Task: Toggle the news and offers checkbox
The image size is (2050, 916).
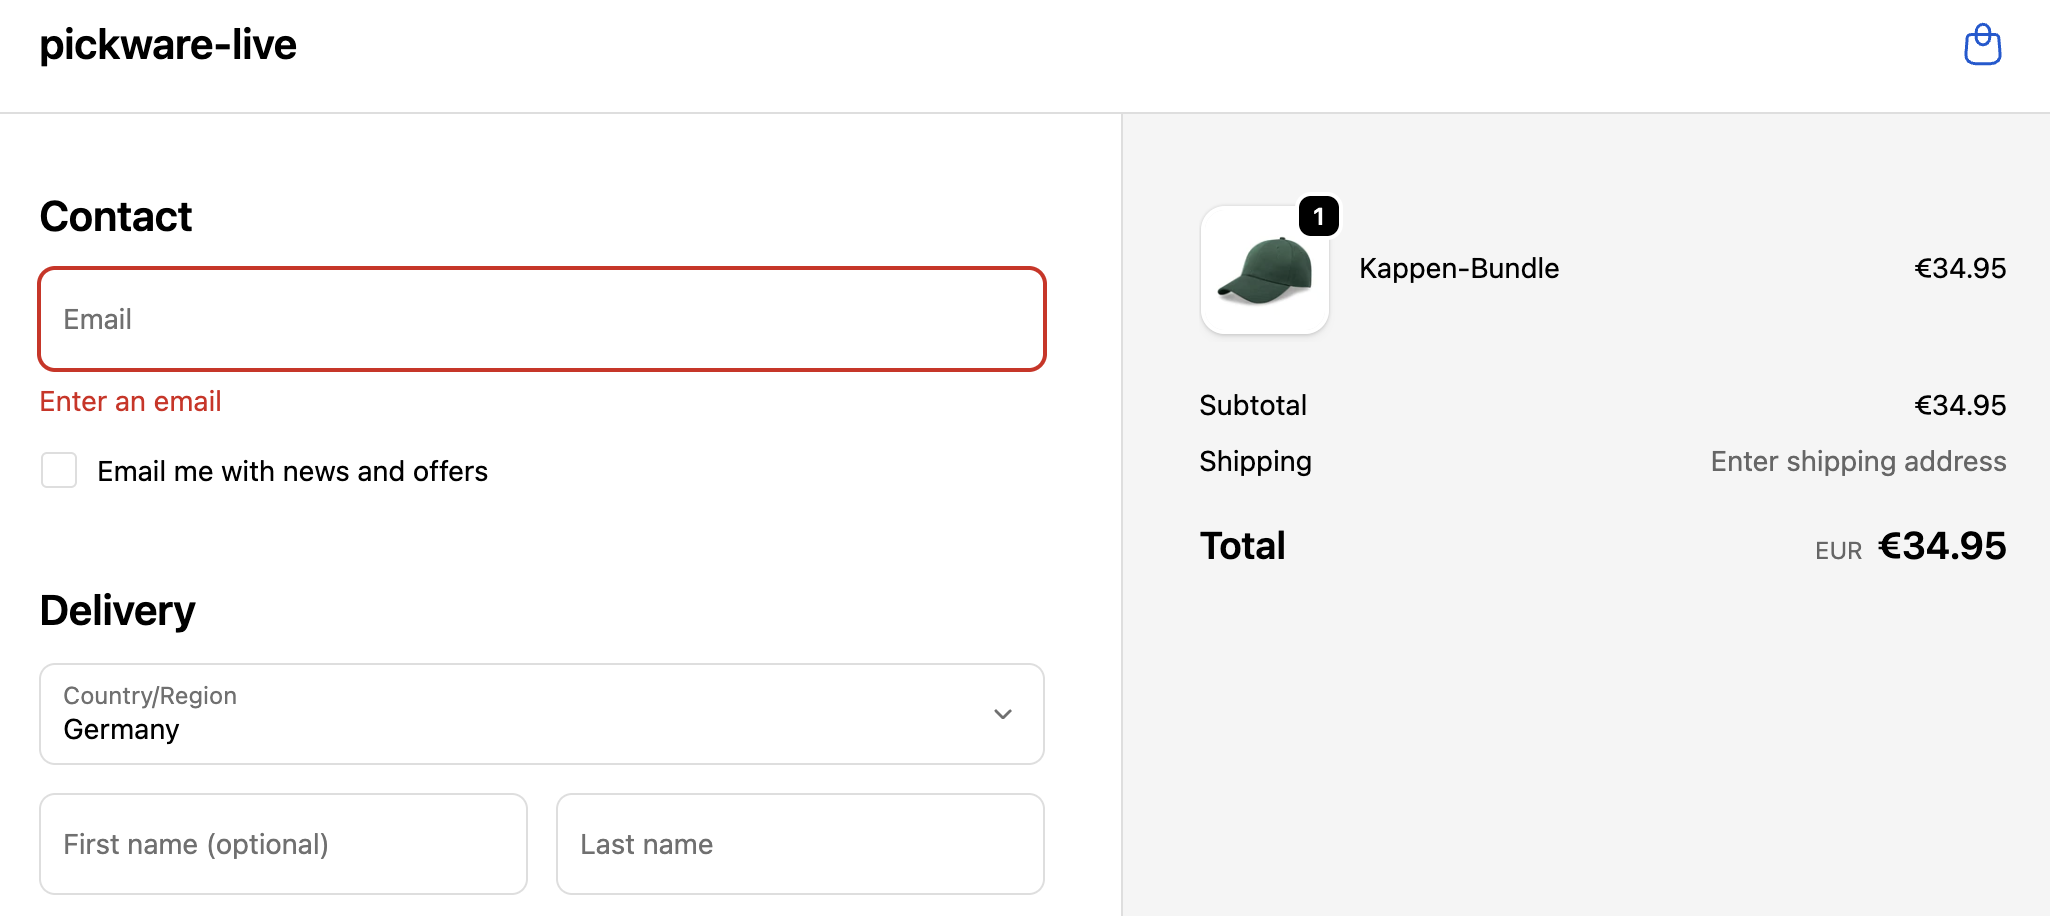Action: [59, 470]
